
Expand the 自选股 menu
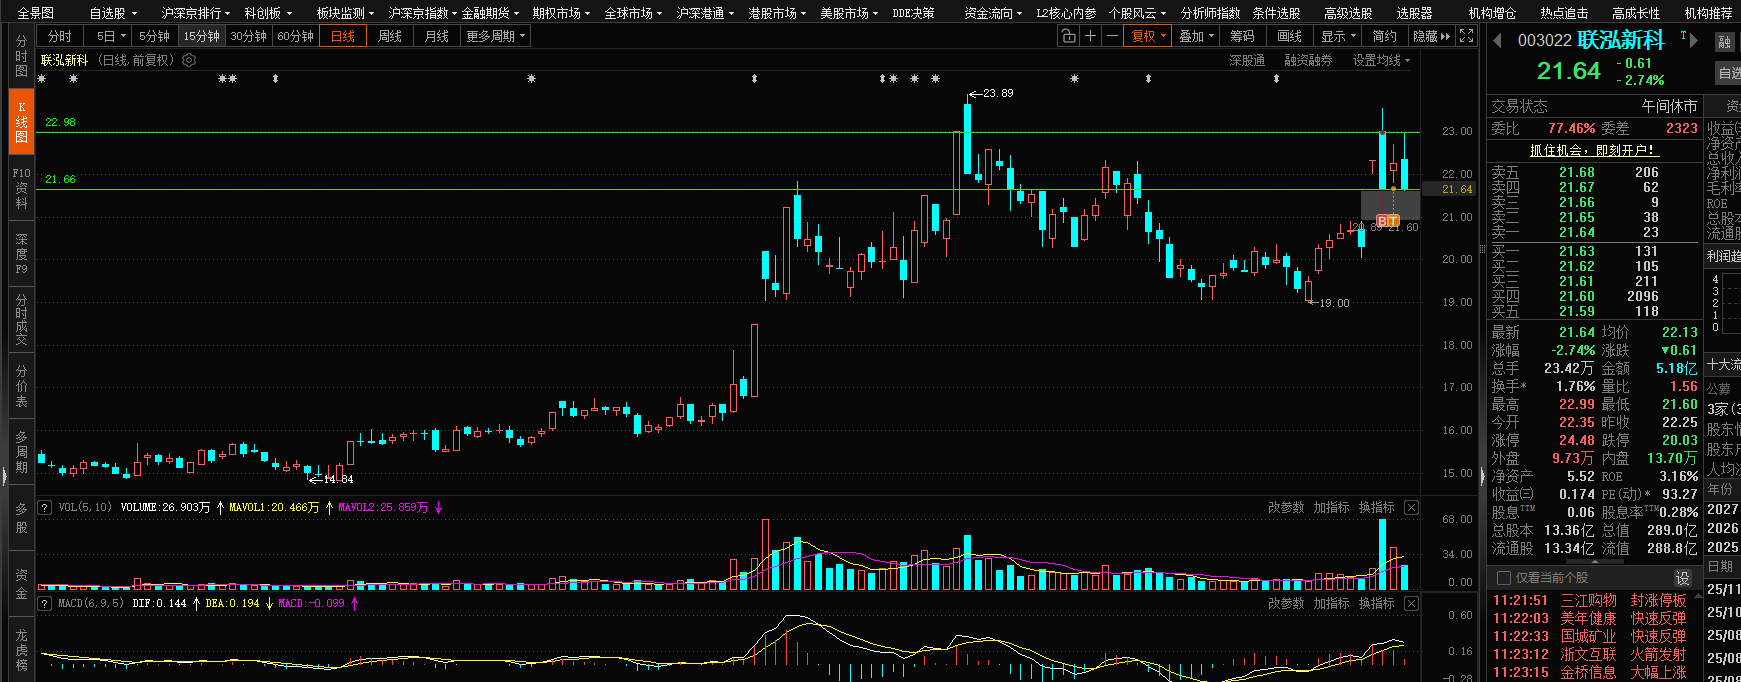point(112,13)
